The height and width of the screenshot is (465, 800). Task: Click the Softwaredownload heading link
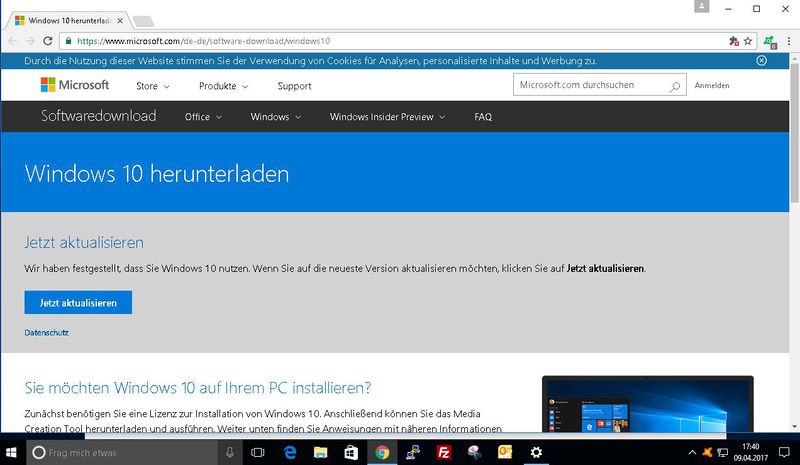(98, 116)
